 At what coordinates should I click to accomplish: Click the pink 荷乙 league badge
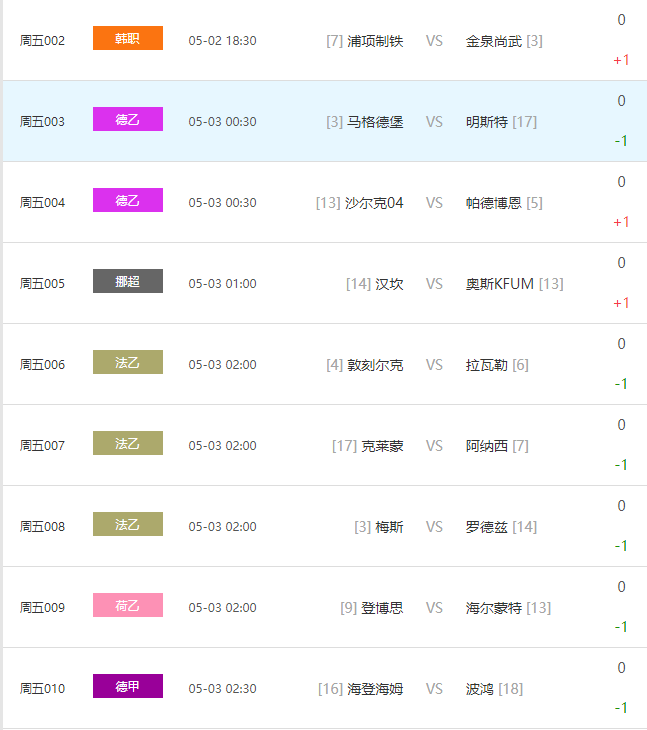point(127,606)
